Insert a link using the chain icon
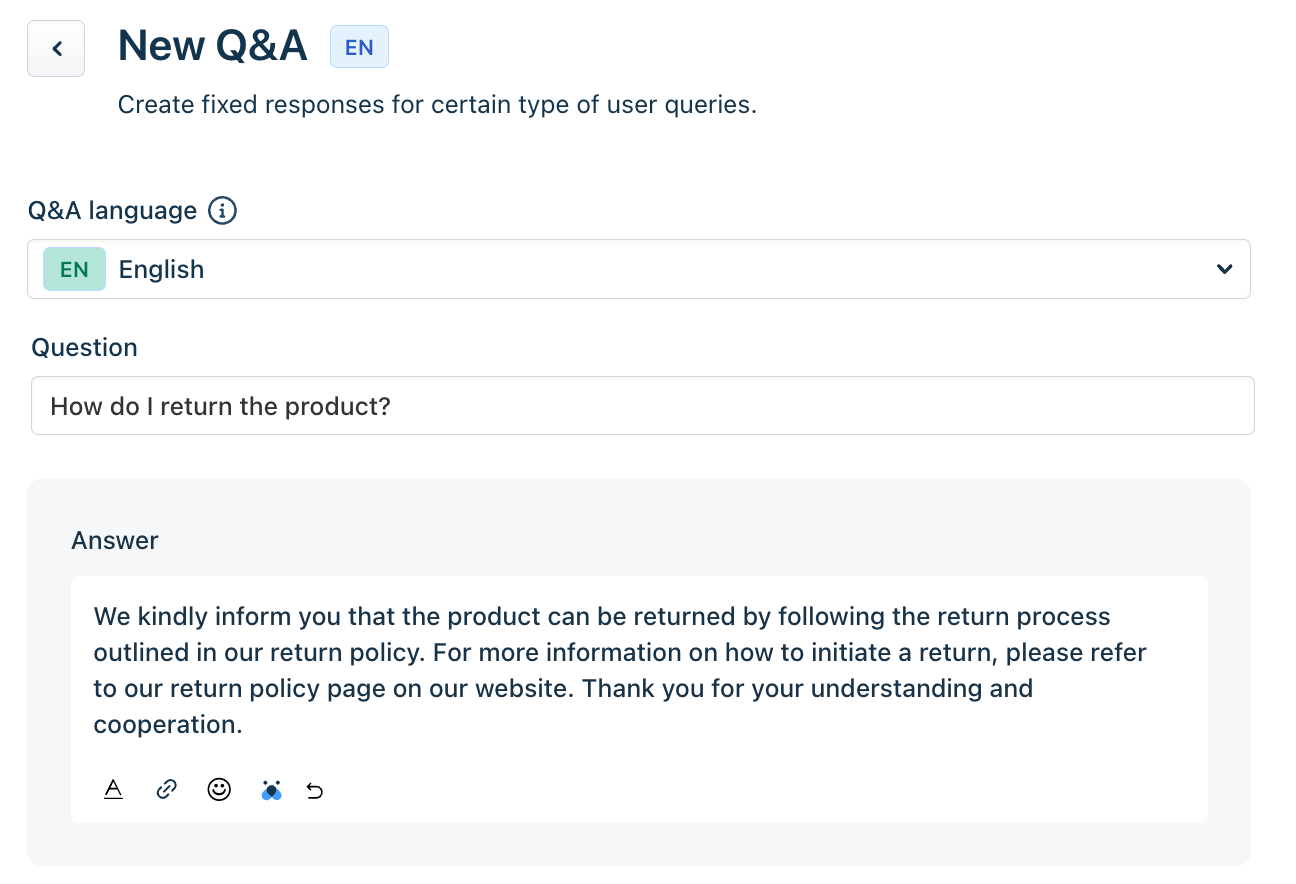The width and height of the screenshot is (1296, 884). click(x=167, y=790)
